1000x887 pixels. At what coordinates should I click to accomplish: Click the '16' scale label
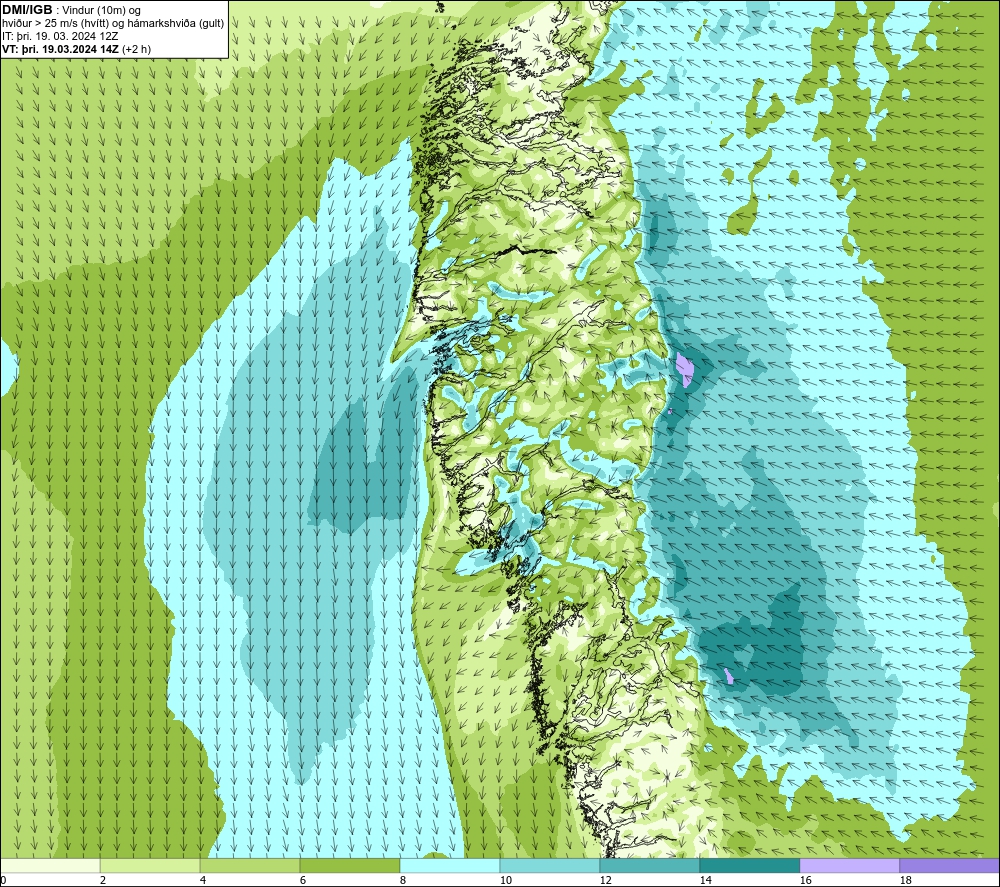point(805,881)
